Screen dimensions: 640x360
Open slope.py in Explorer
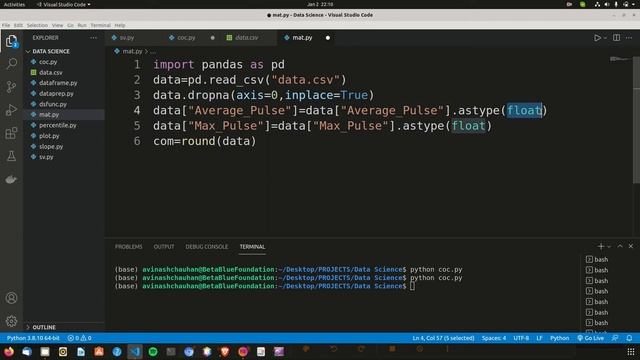click(51, 146)
